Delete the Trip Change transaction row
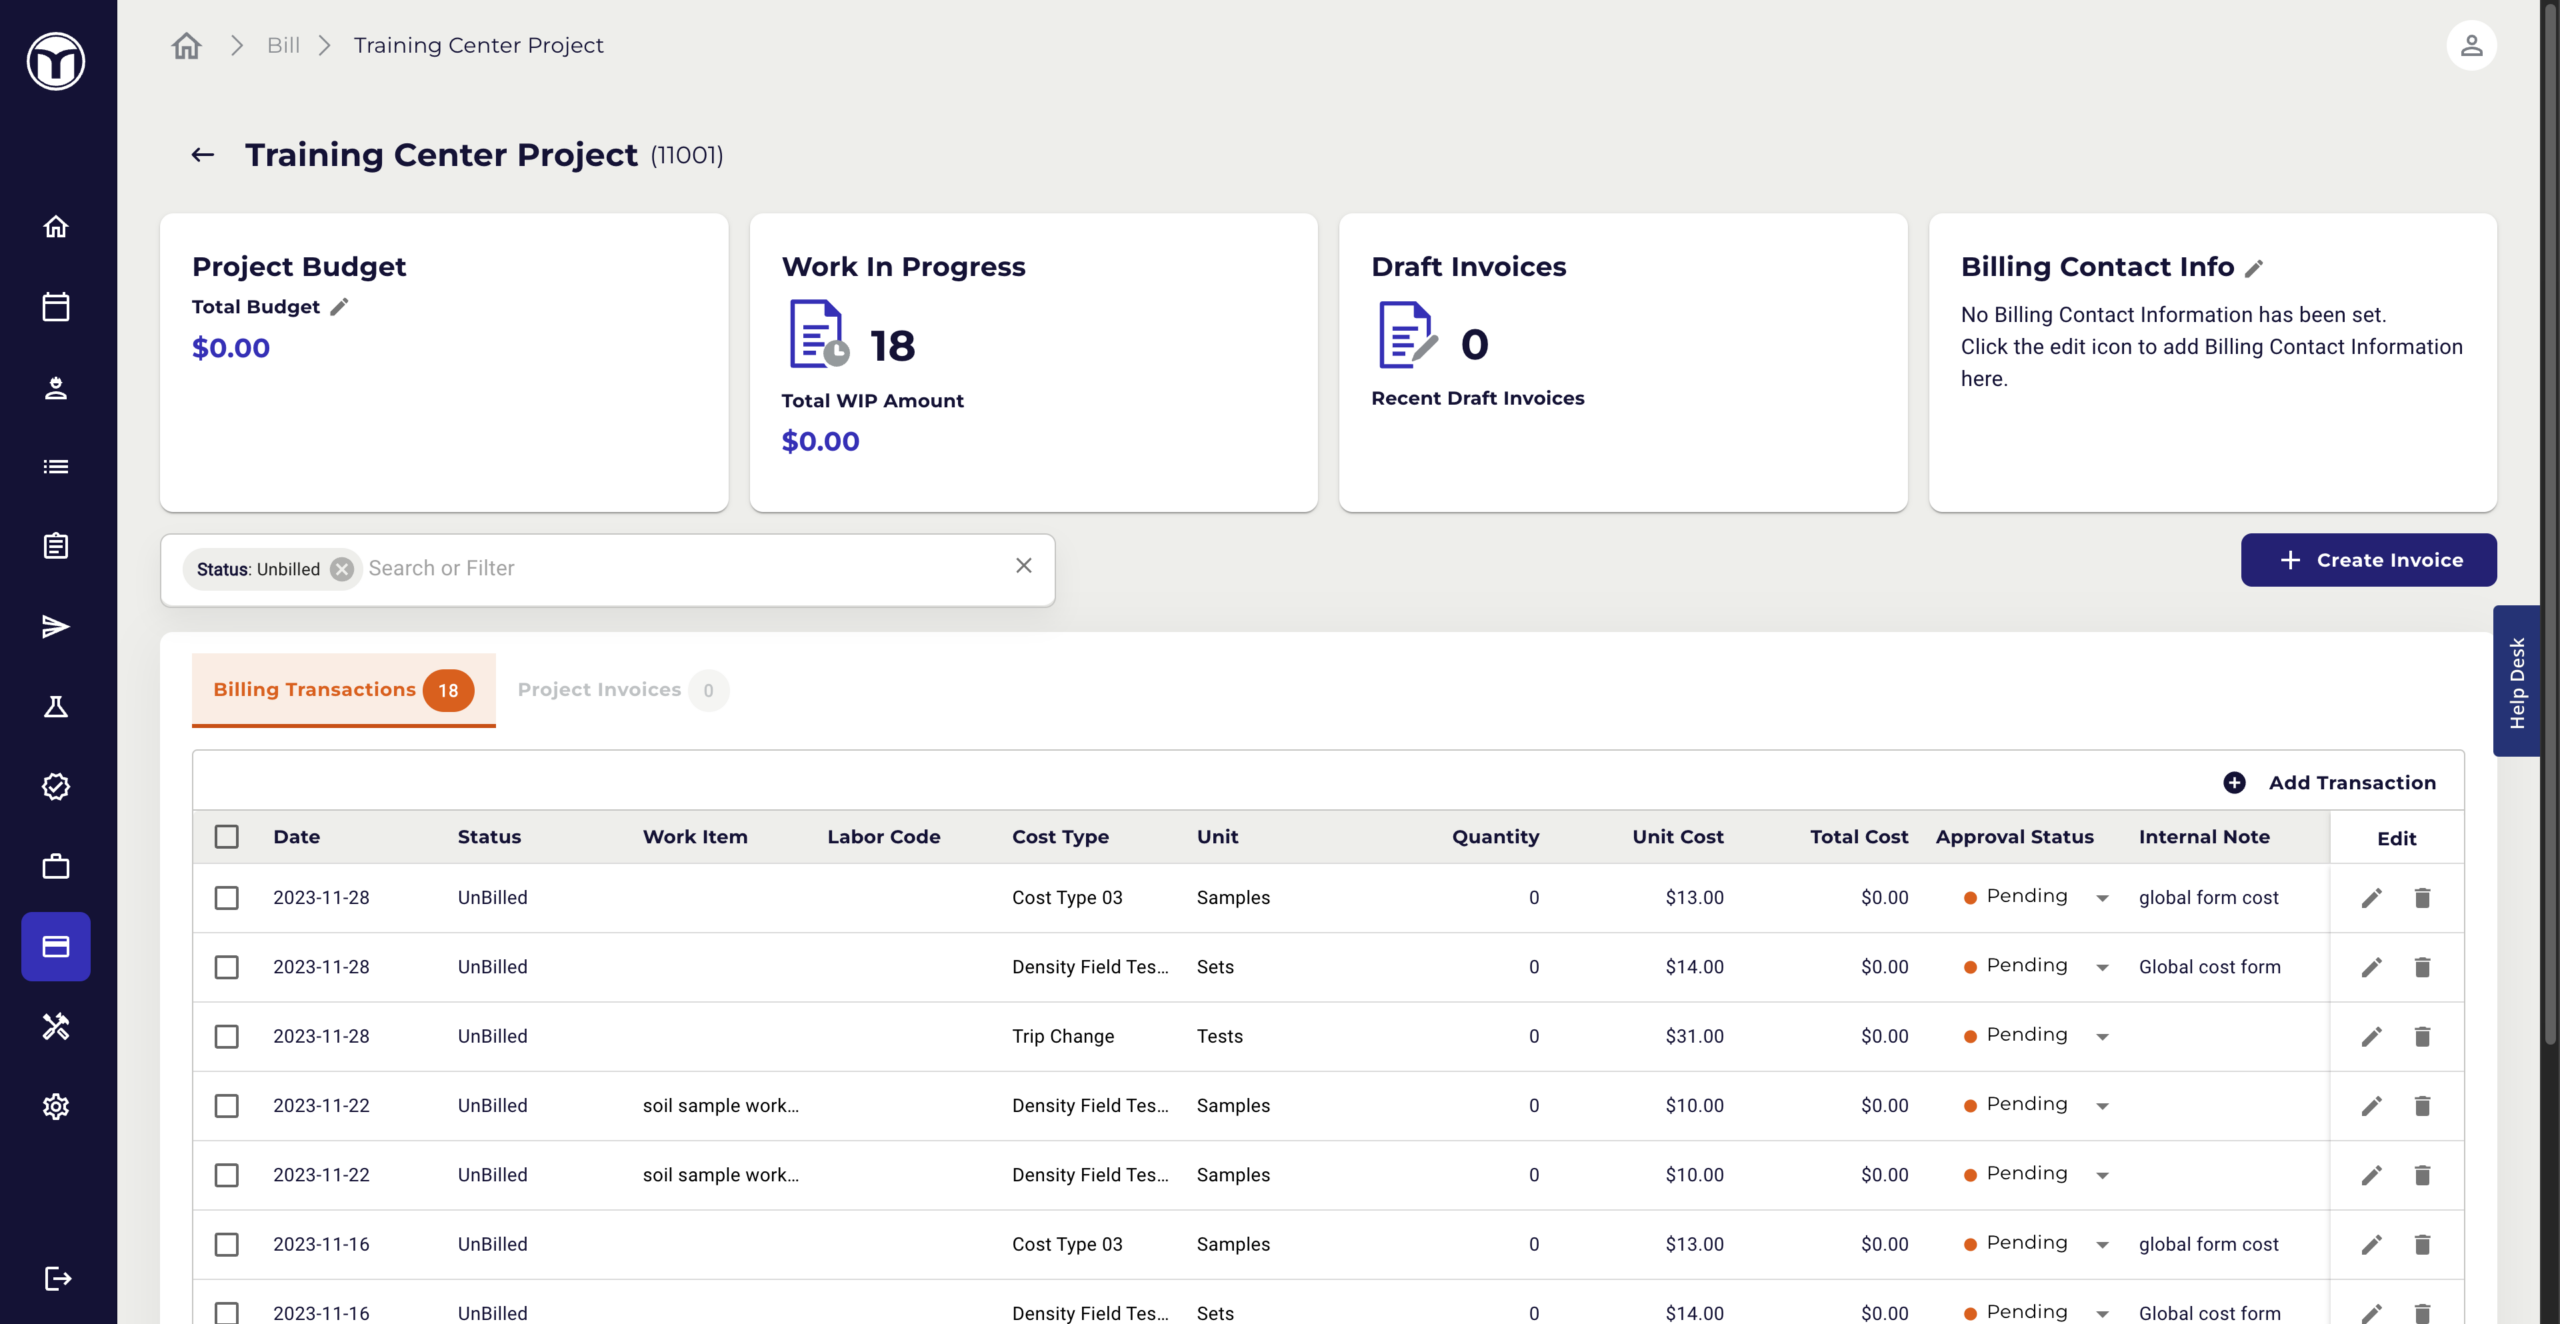2560x1324 pixels. pos(2422,1037)
